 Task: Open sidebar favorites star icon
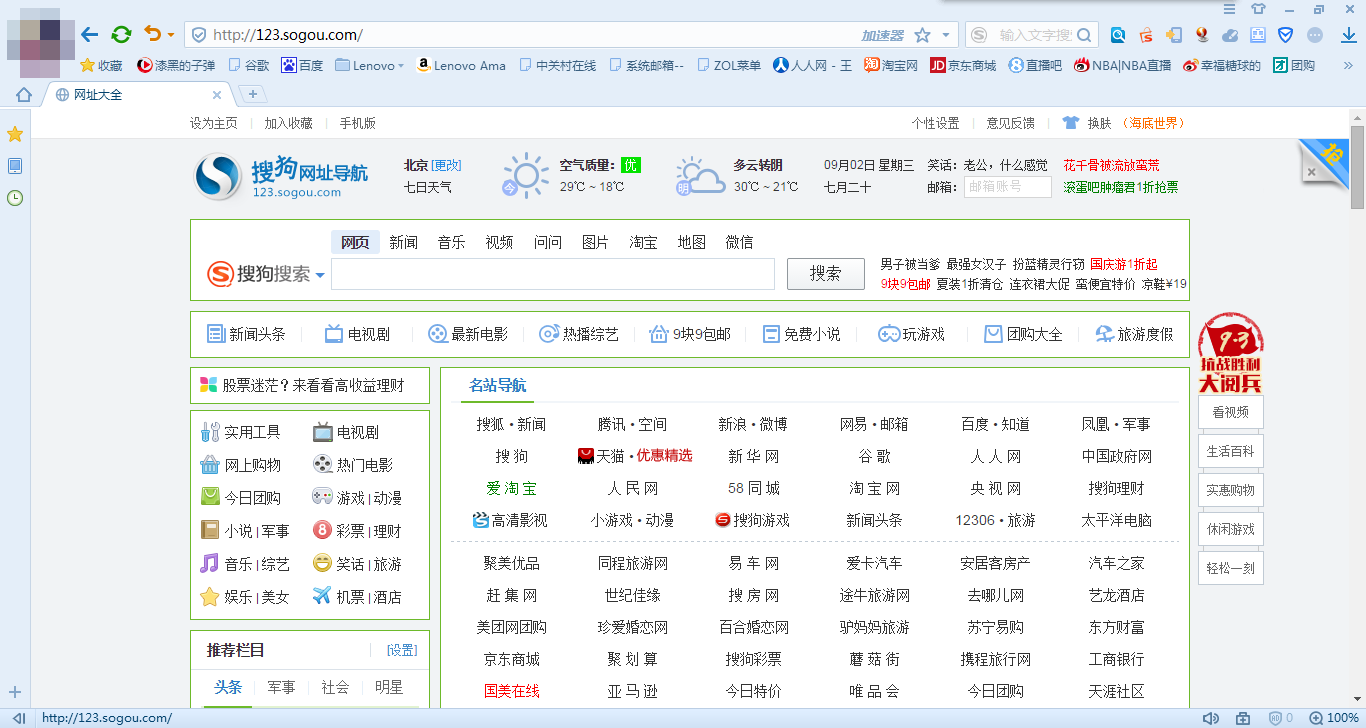point(15,134)
